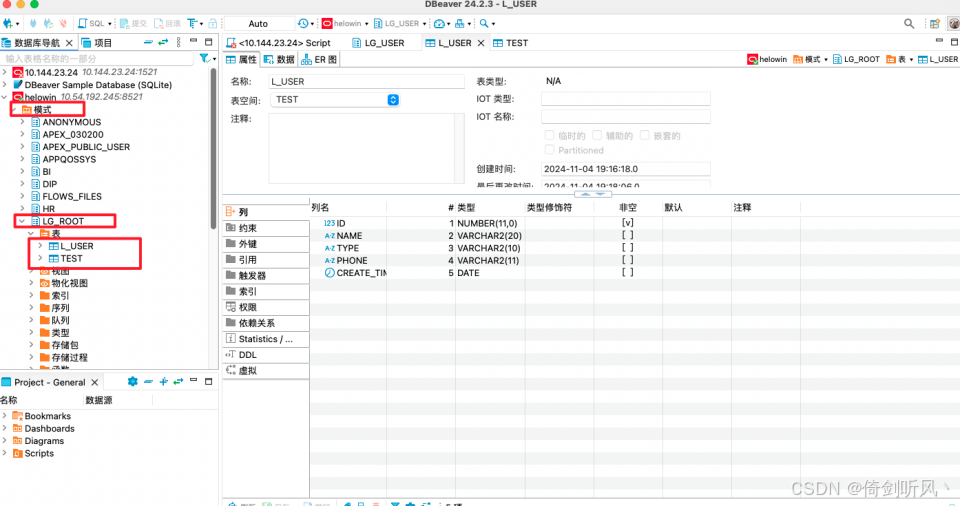Click the global search magnifier icon
Viewport: 960px width, 506px height.
(x=909, y=23)
